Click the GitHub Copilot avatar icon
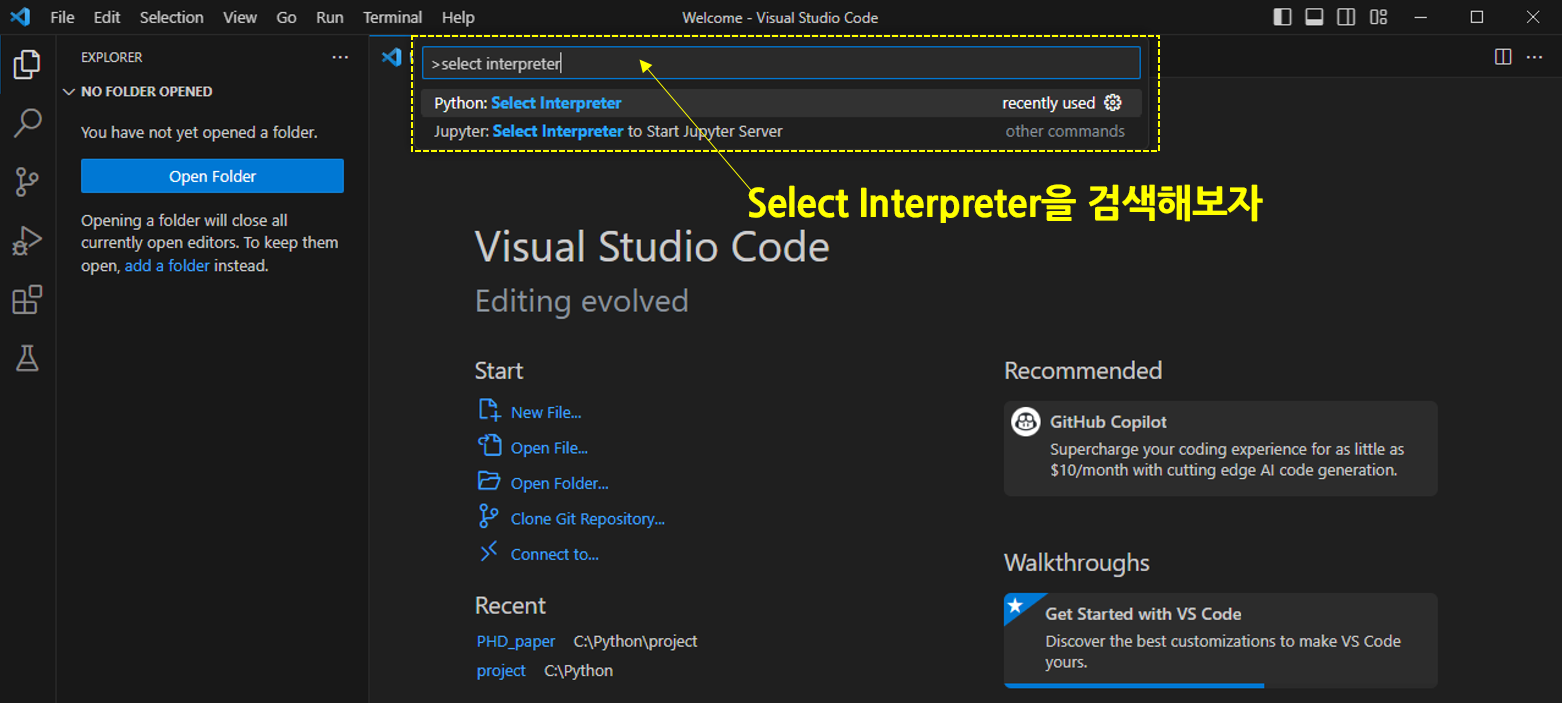Screen dimensions: 1562x703 (x=1026, y=422)
